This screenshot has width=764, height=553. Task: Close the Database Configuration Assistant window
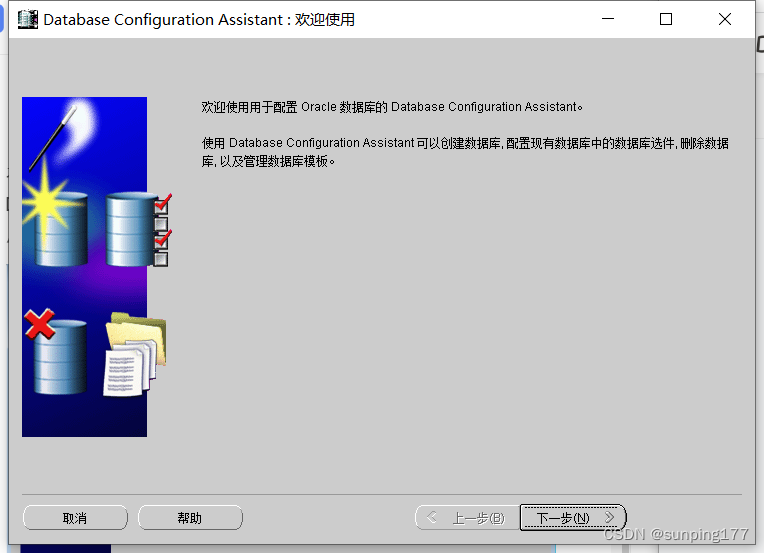725,19
